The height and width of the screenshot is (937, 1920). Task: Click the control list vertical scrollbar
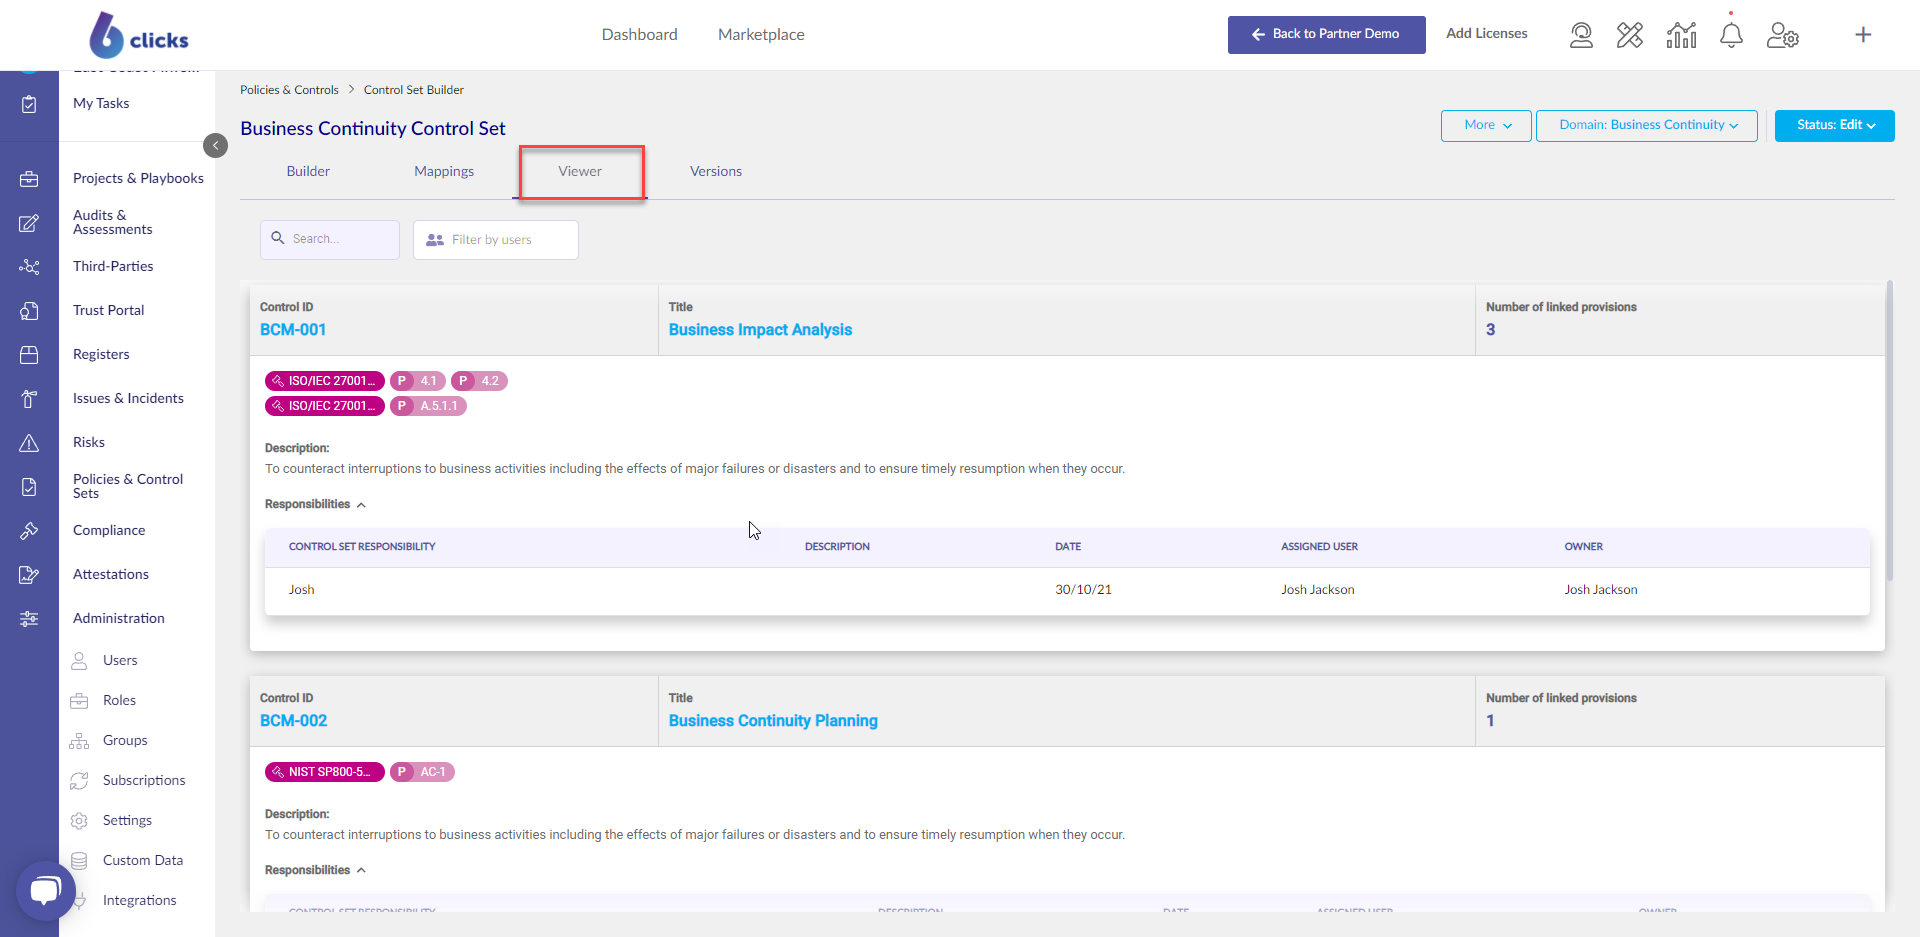1889,430
